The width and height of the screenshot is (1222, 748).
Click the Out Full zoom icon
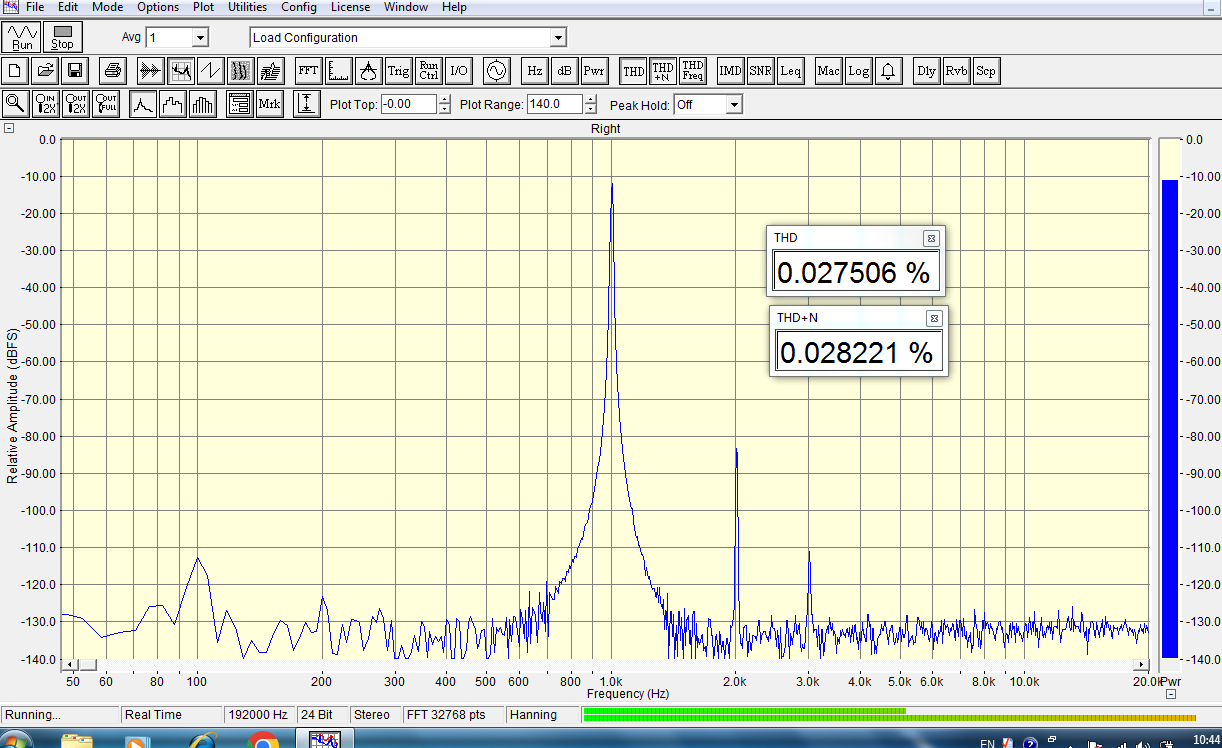pos(106,104)
